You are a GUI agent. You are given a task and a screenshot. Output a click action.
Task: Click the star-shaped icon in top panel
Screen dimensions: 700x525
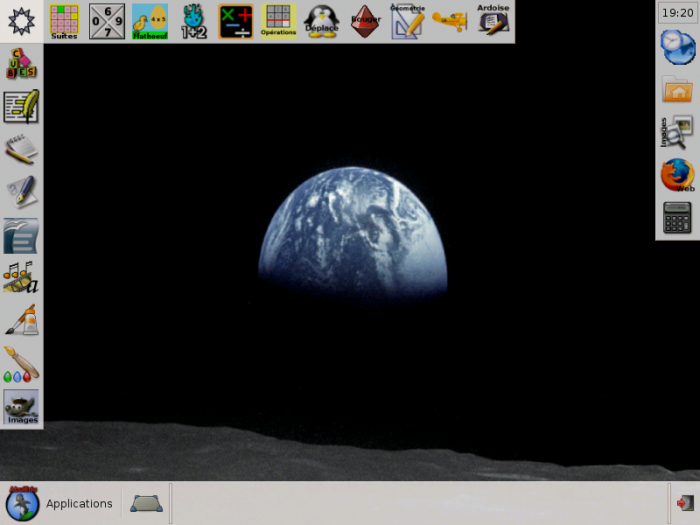click(21, 21)
